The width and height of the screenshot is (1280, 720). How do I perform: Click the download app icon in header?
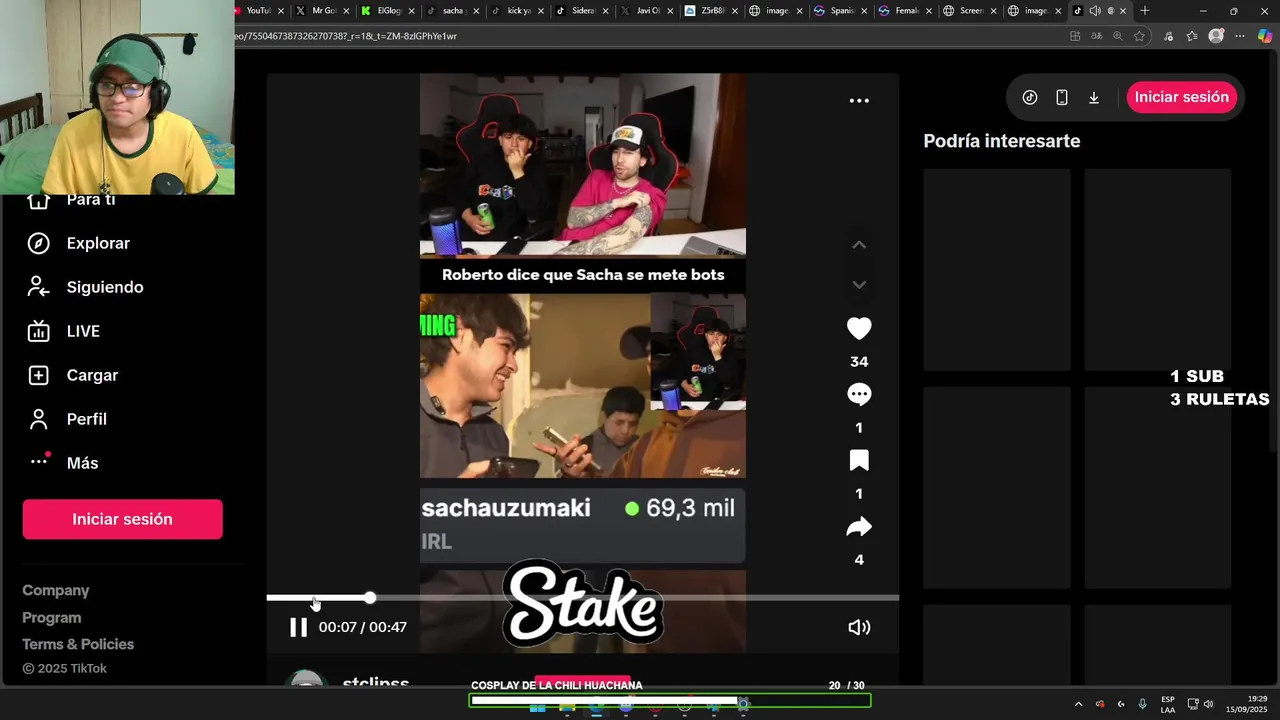point(1094,97)
